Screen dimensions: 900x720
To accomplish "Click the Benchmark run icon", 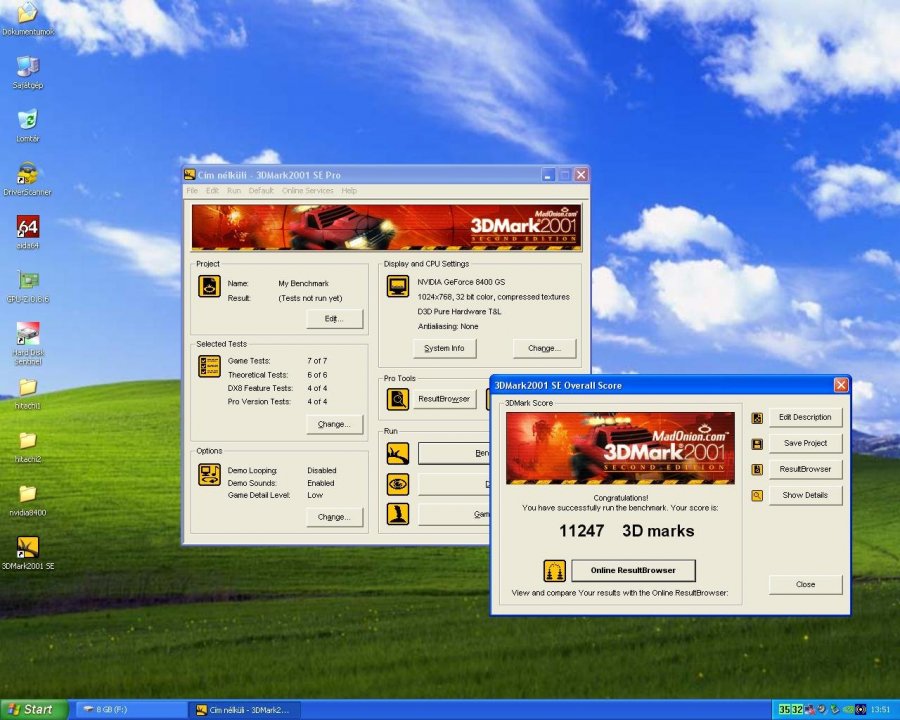I will 398,454.
